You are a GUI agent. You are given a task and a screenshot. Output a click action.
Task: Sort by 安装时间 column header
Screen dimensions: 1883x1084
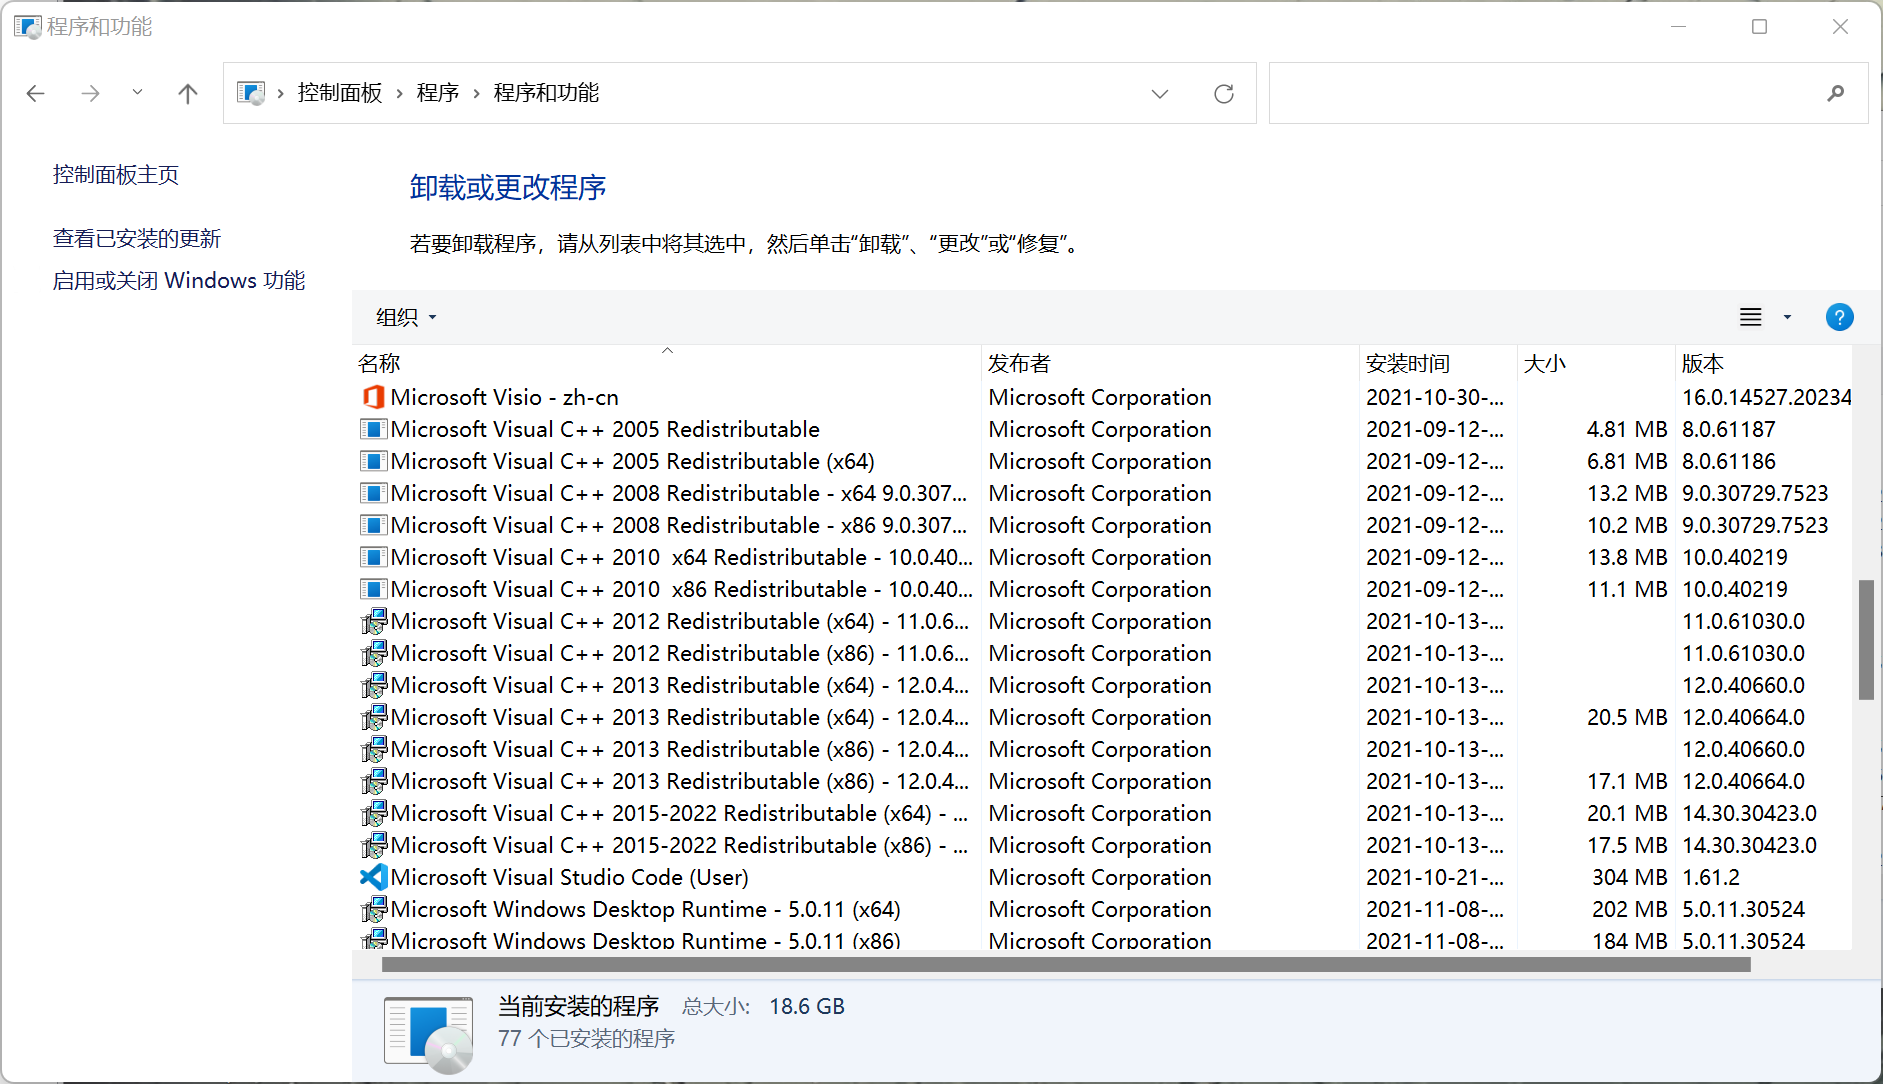pyautogui.click(x=1438, y=363)
